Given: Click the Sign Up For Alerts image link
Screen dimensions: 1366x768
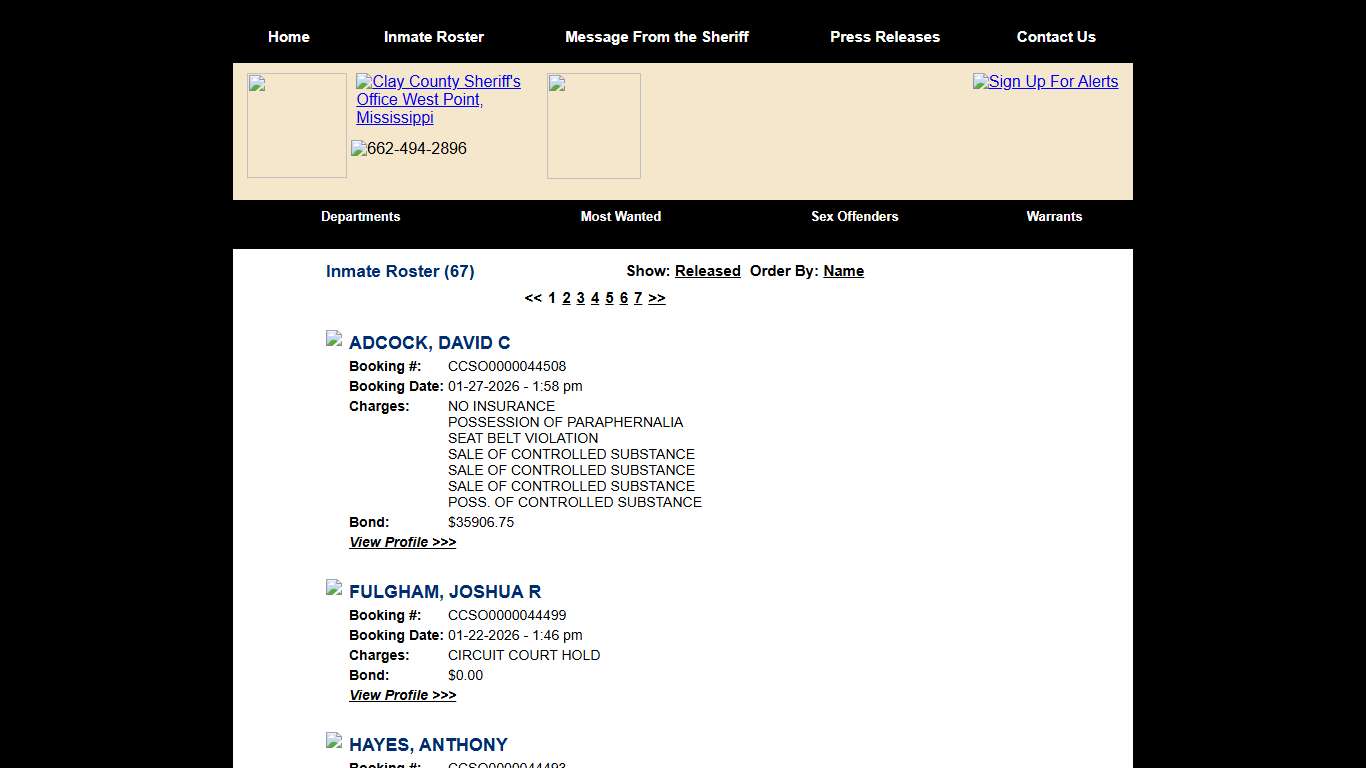Looking at the screenshot, I should point(1045,82).
